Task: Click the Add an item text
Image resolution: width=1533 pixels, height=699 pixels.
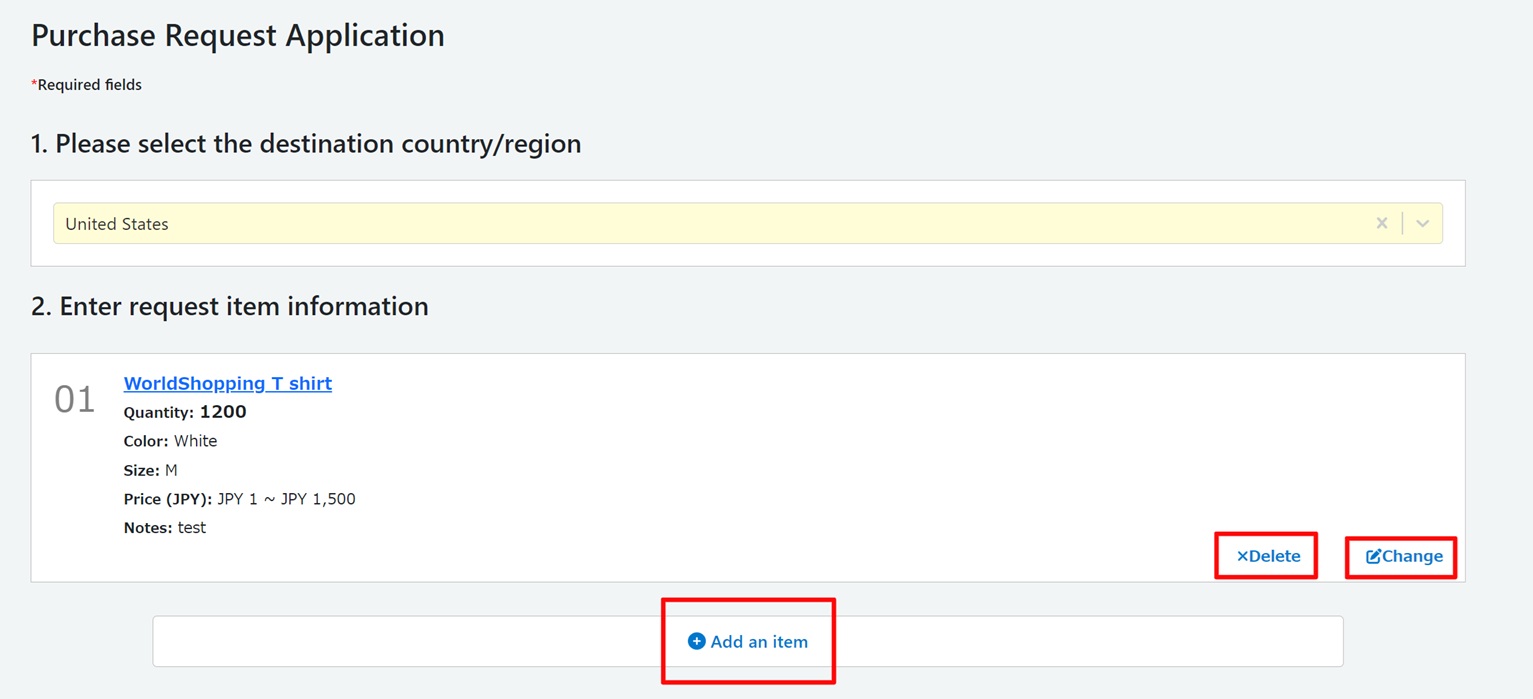Action: coord(759,642)
